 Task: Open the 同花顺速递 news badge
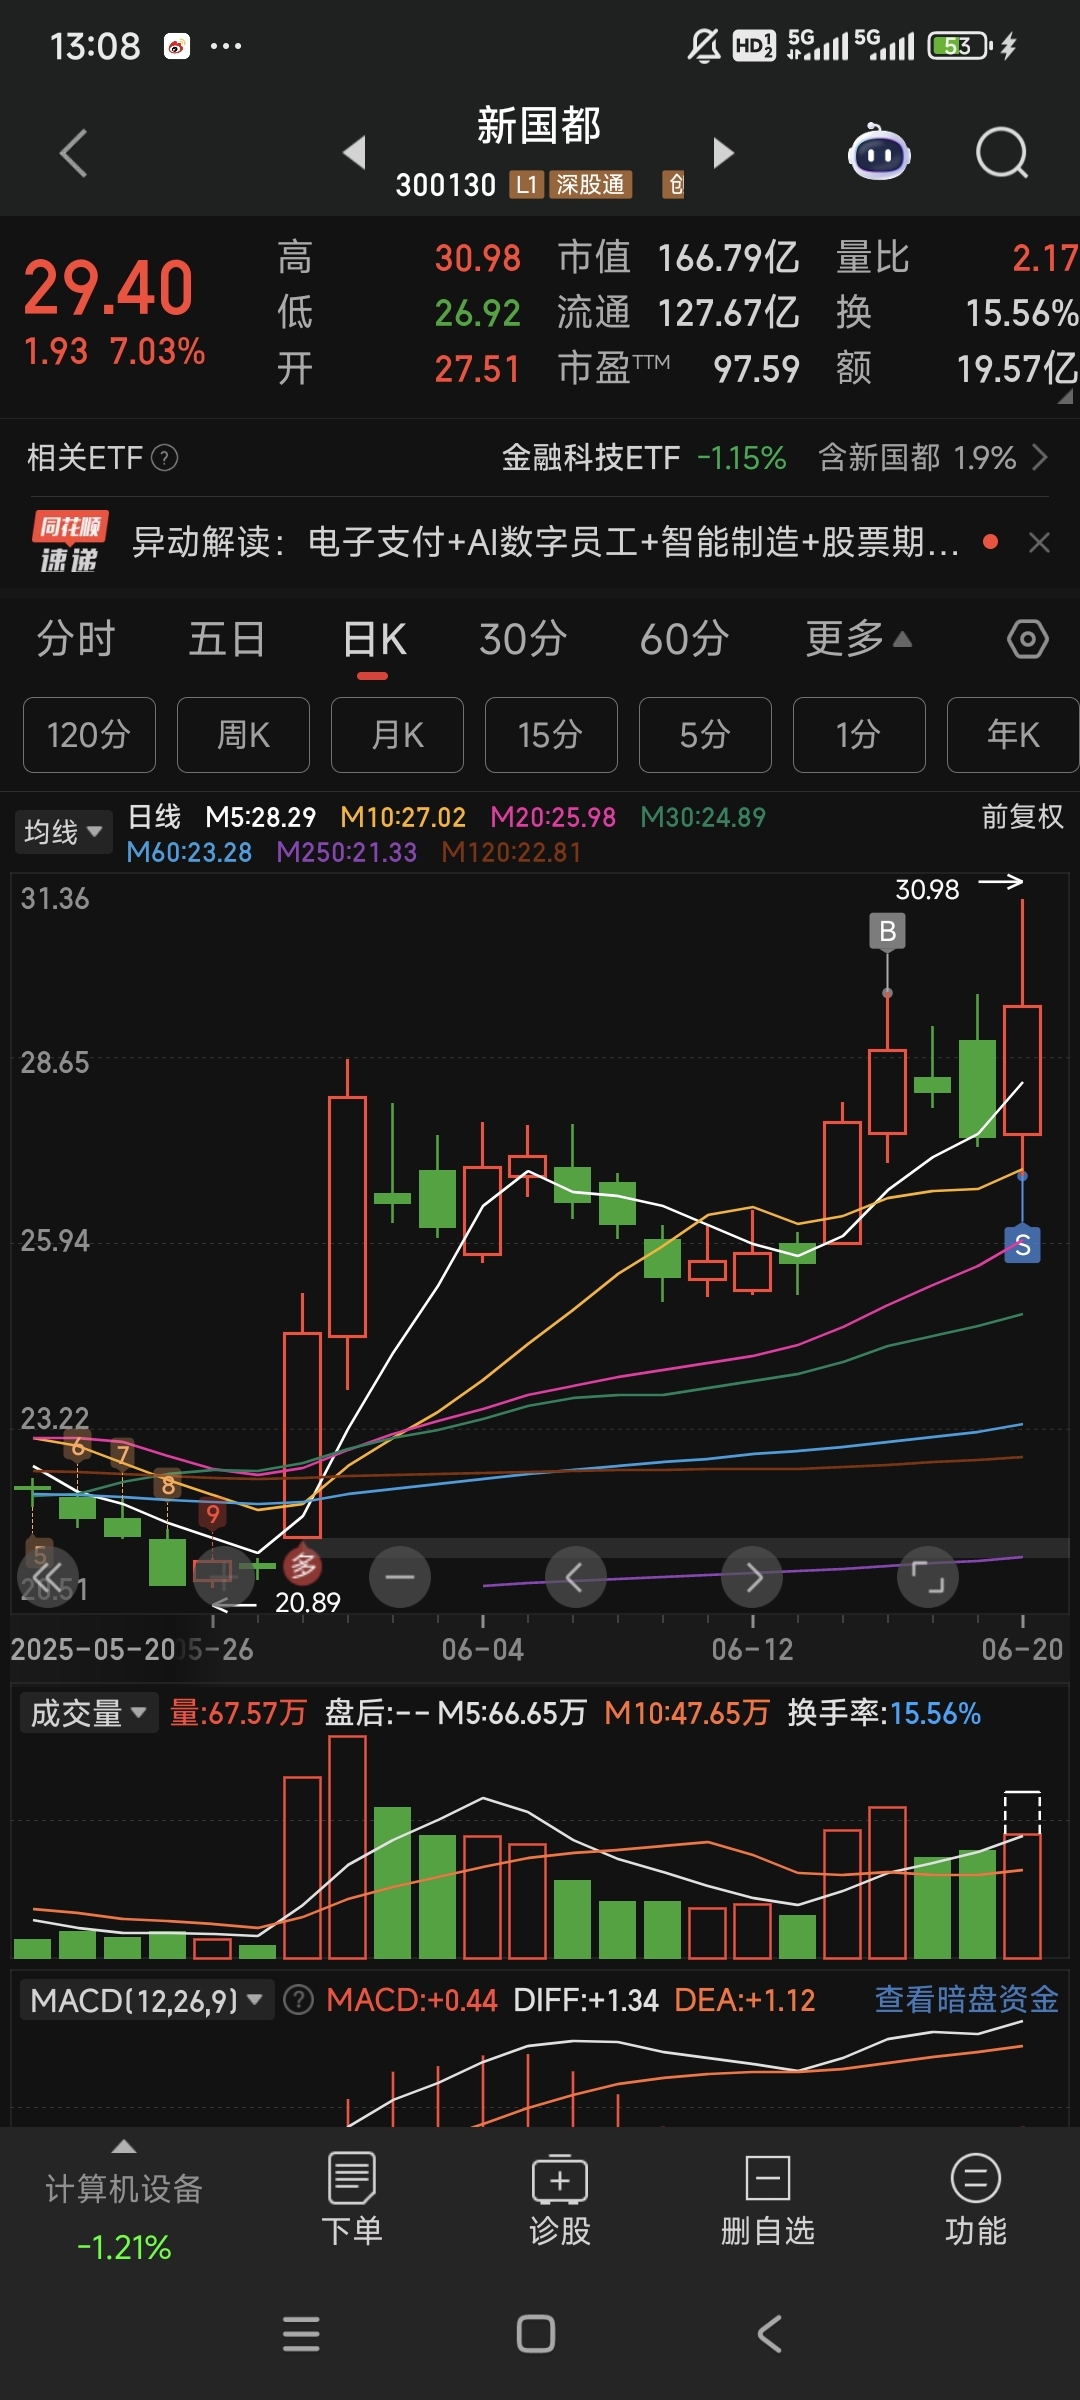[x=69, y=542]
